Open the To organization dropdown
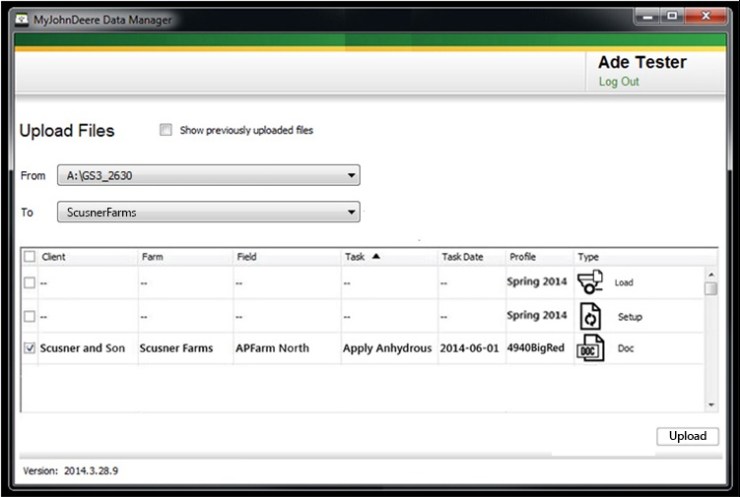The width and height of the screenshot is (740, 497). pos(208,212)
